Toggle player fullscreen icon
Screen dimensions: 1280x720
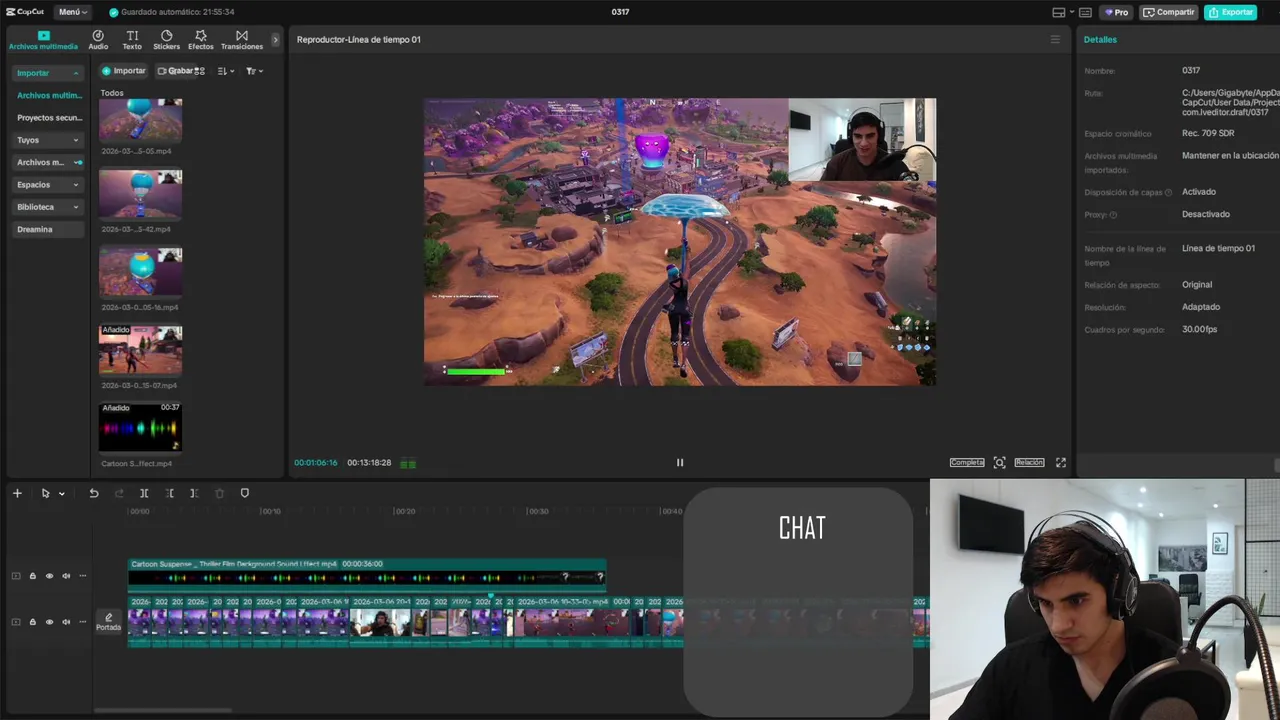point(1061,462)
